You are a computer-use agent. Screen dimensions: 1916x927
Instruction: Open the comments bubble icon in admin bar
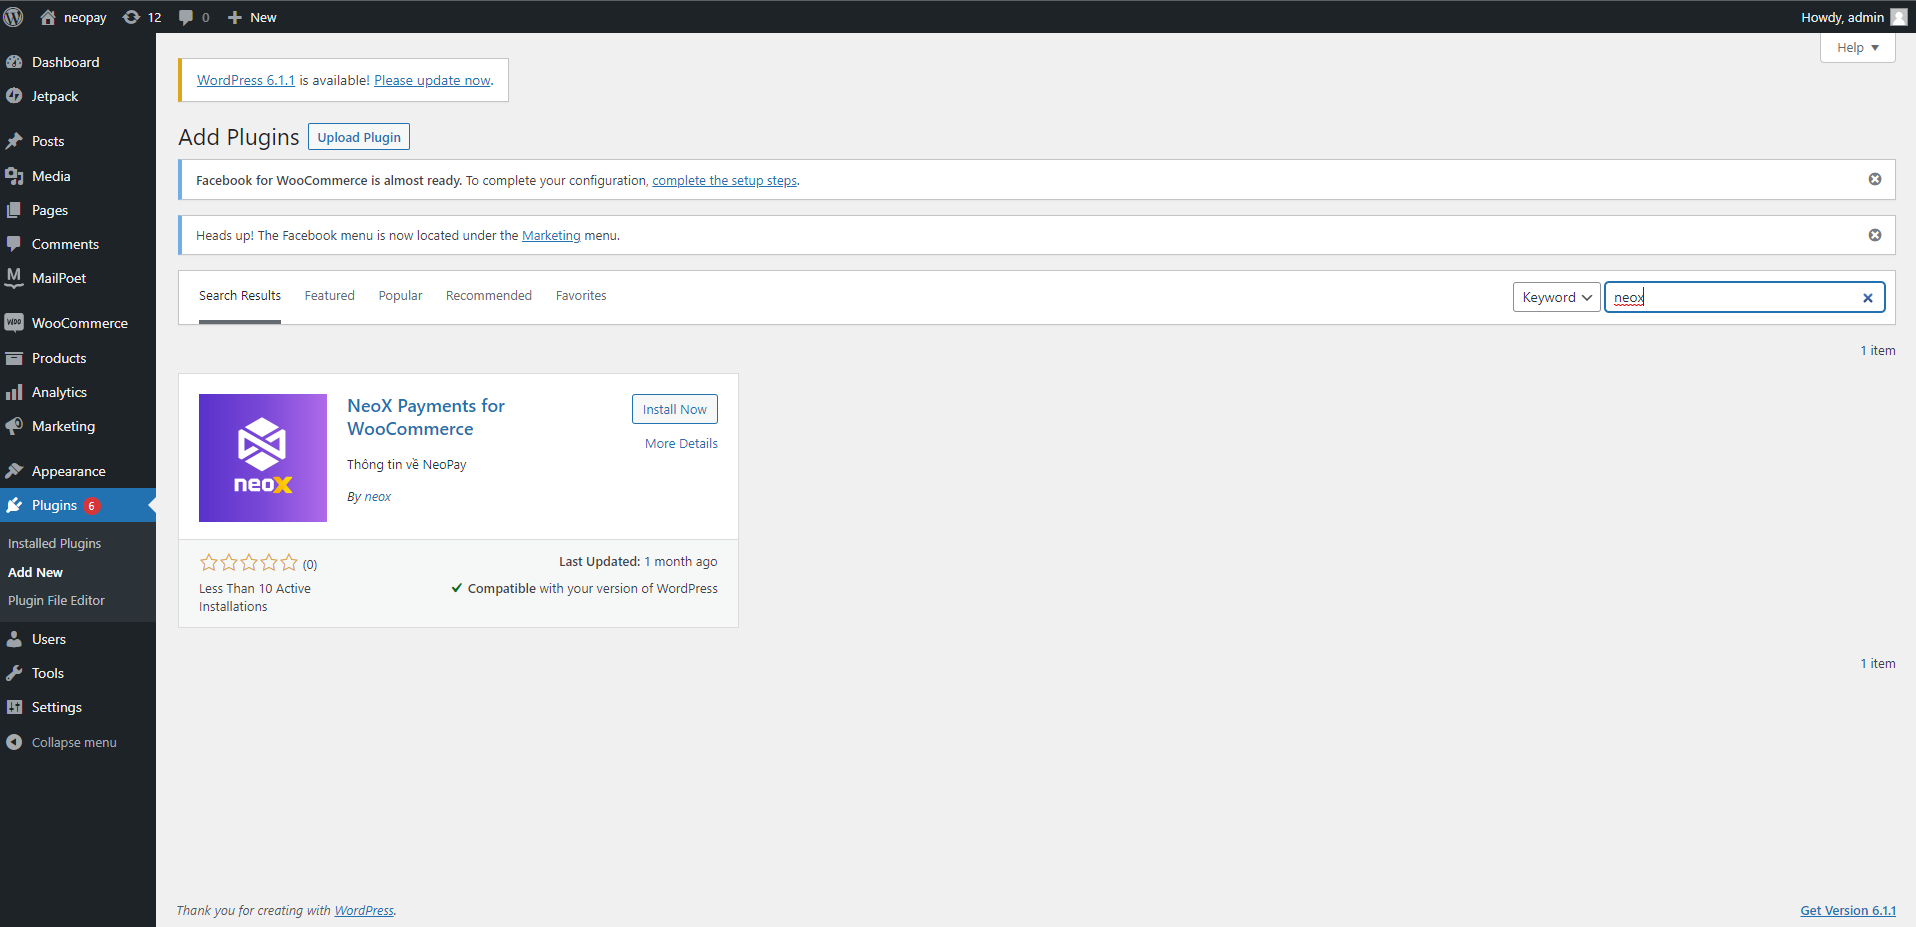(186, 17)
